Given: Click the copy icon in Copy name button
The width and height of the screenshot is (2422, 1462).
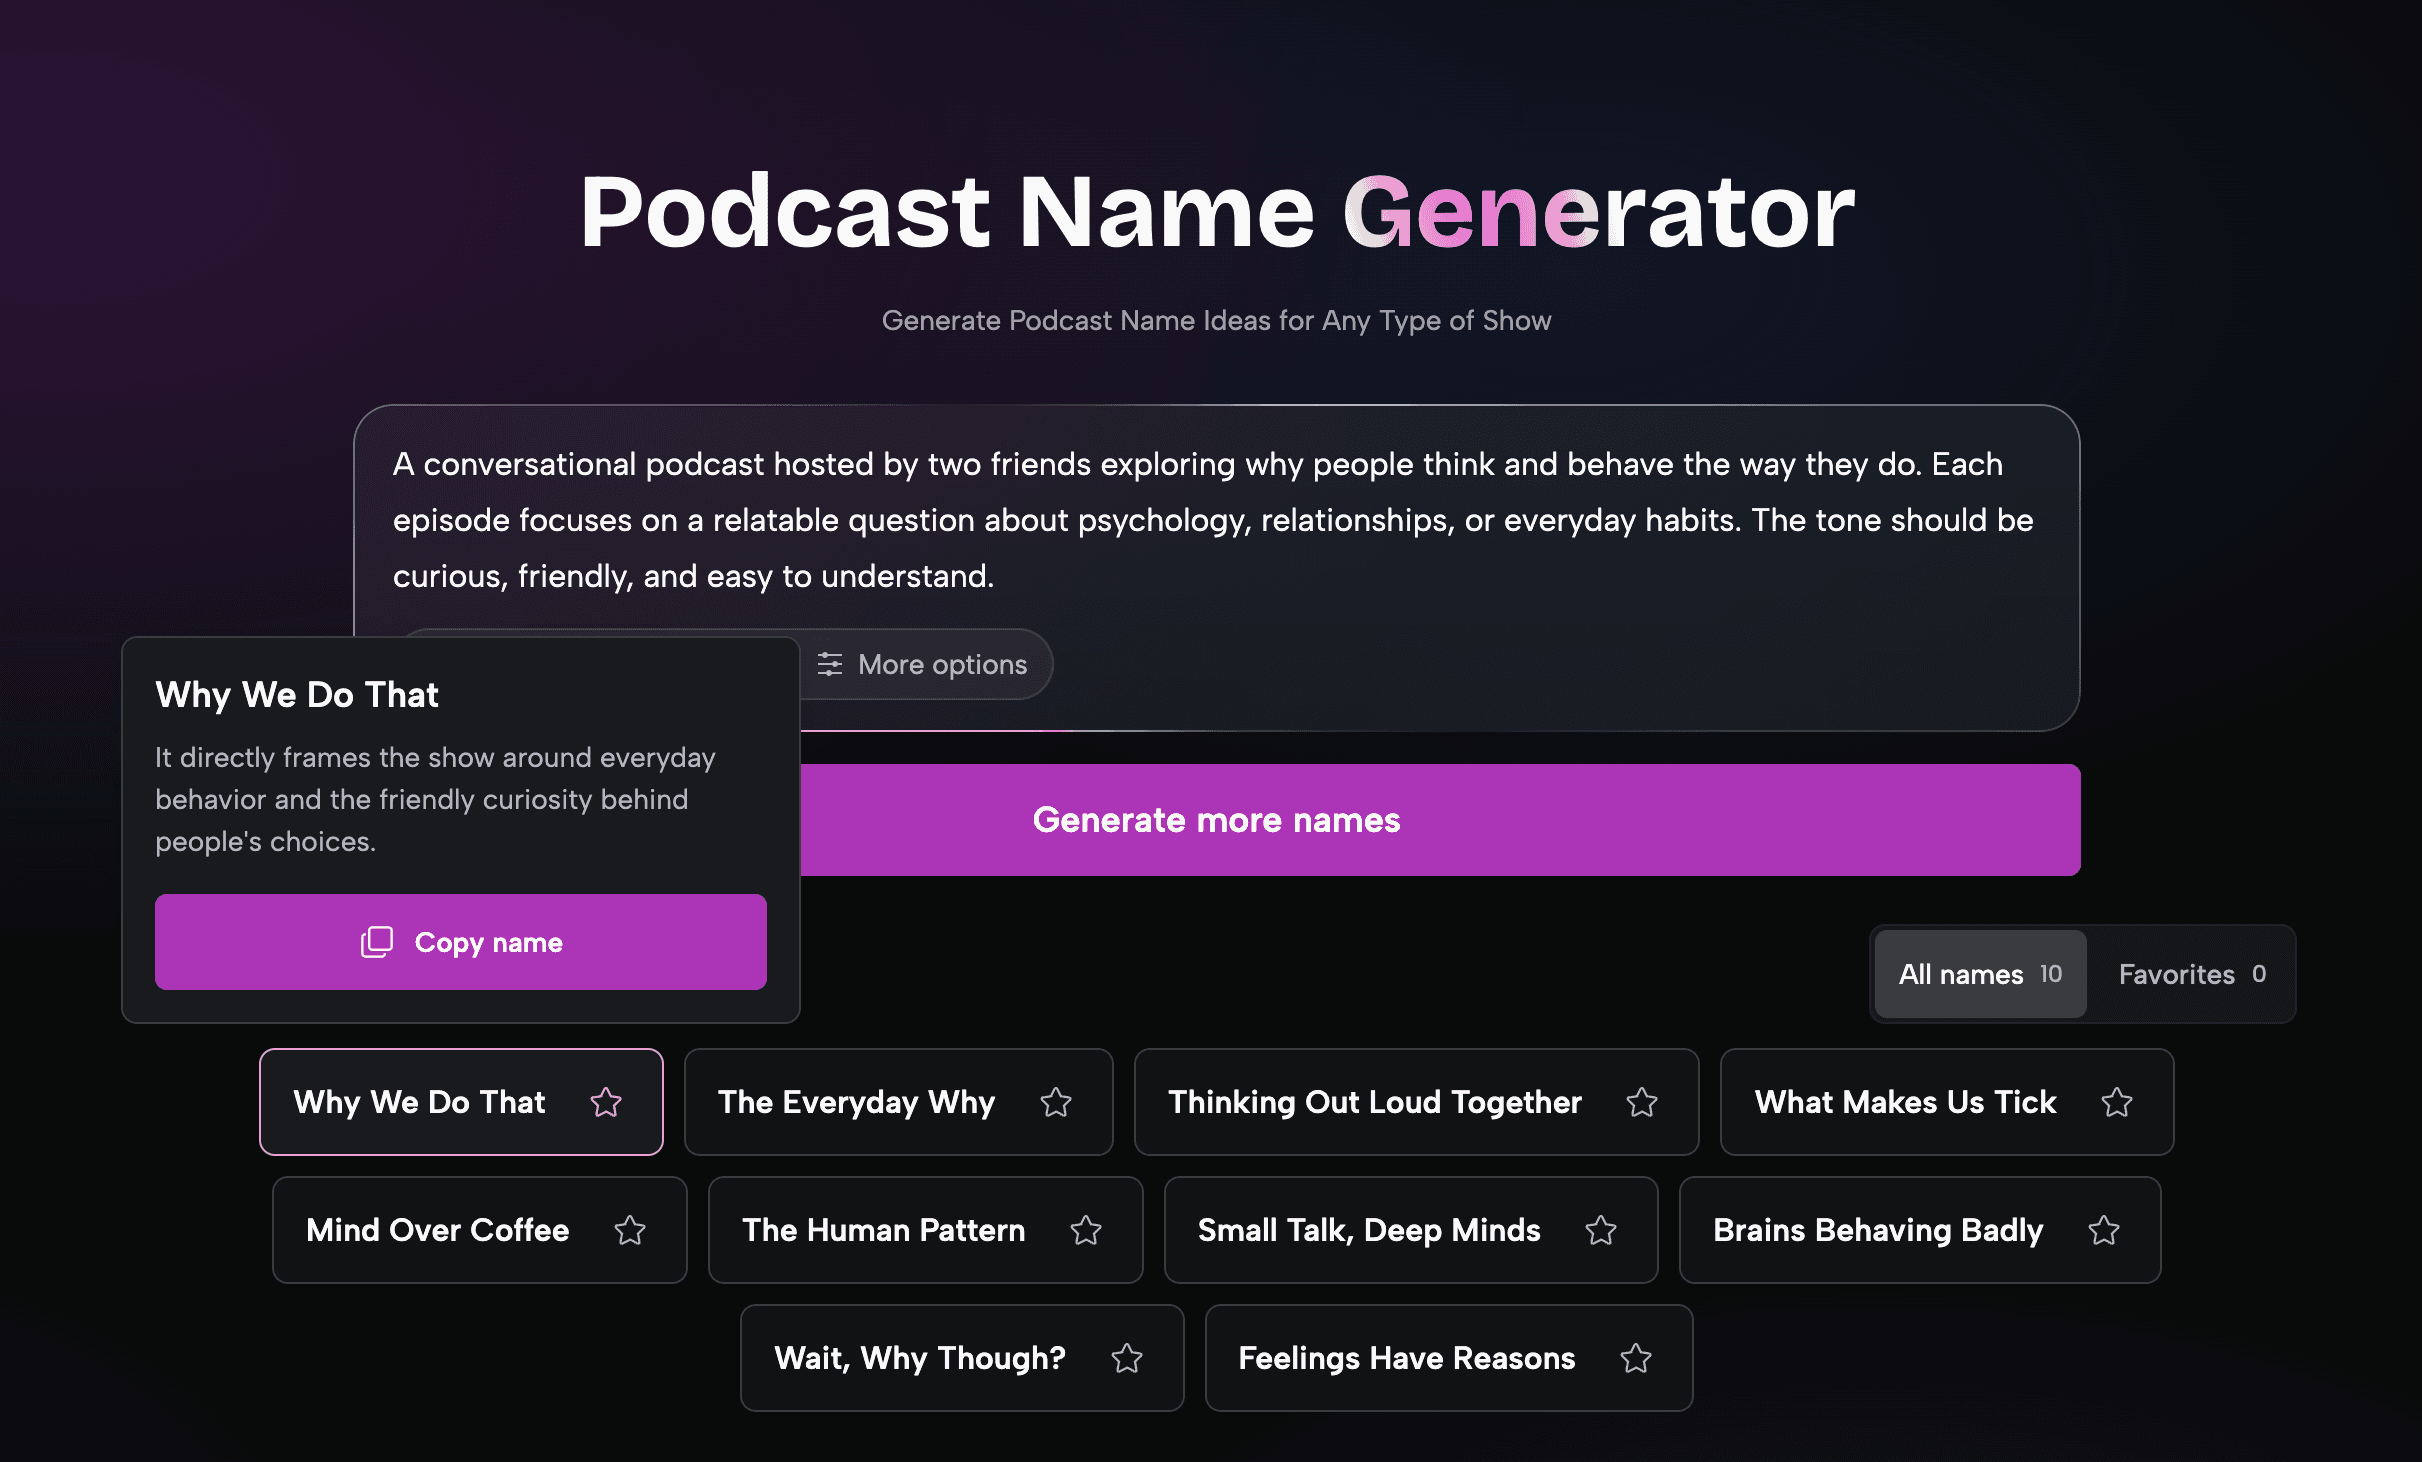Looking at the screenshot, I should pyautogui.click(x=377, y=942).
